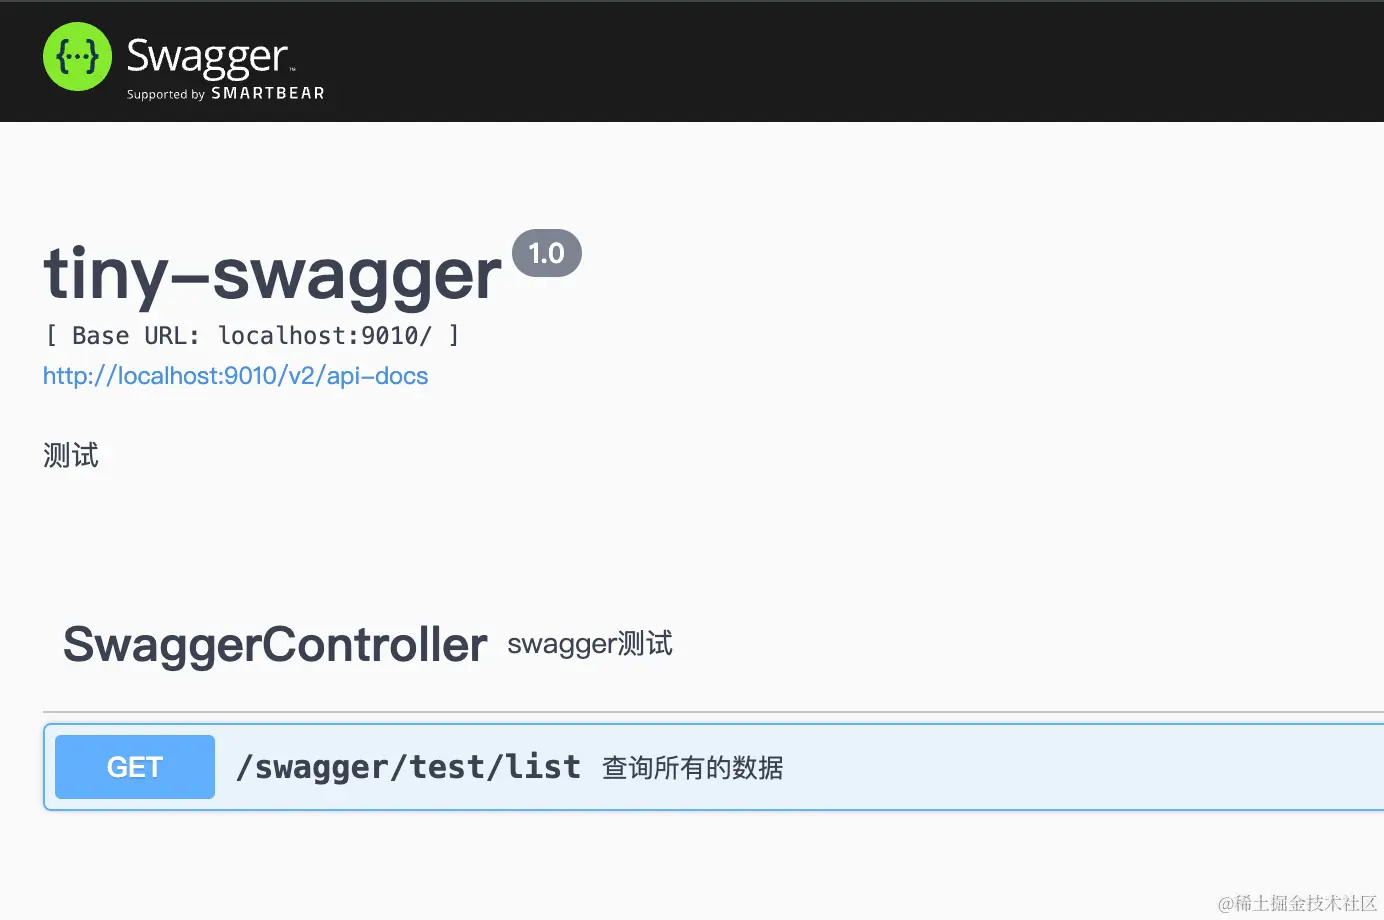Click the blue GET method badge
This screenshot has height=920, width=1384.
[135, 767]
